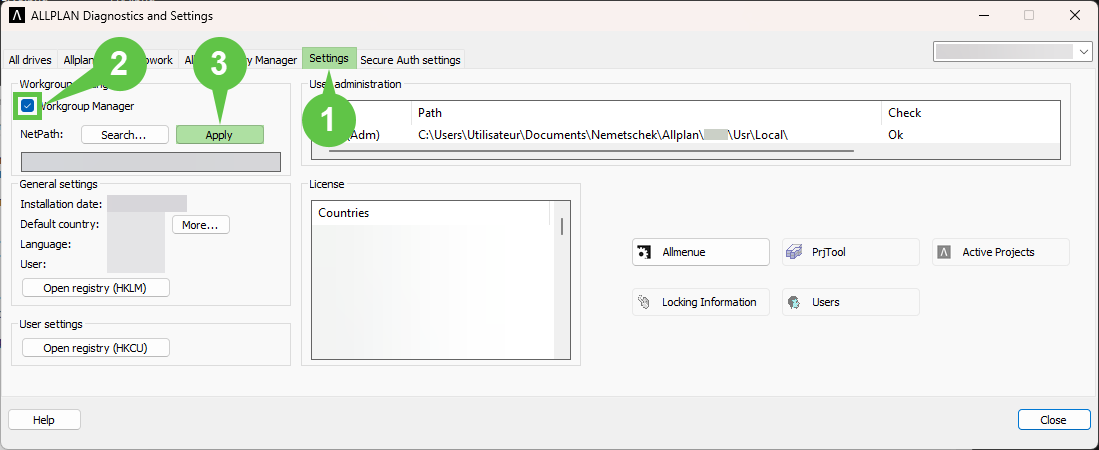The height and width of the screenshot is (450, 1099).
Task: Maximize the Diagnostics window
Action: 1029,15
